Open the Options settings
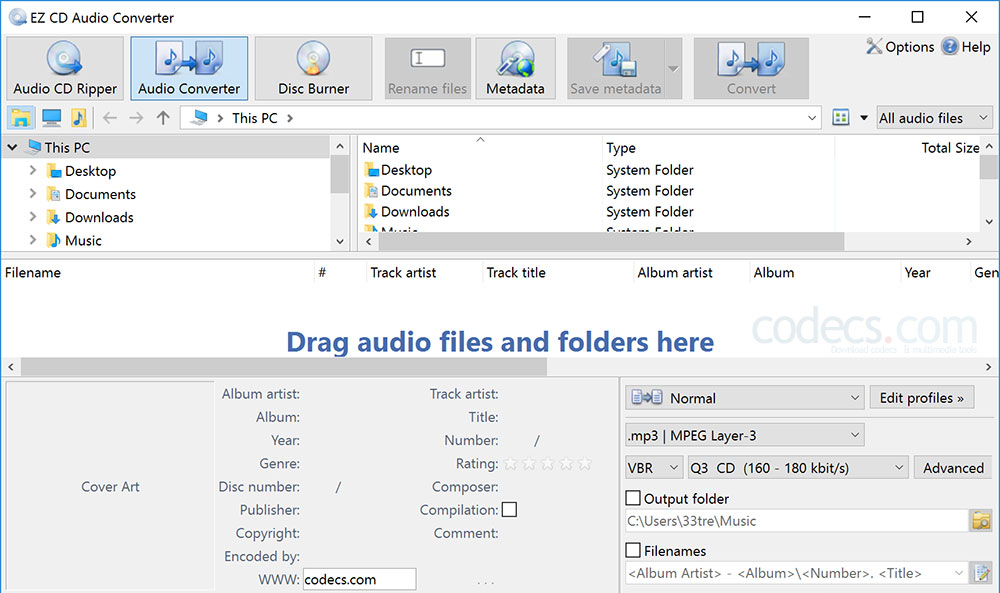This screenshot has height=593, width=1000. [900, 47]
